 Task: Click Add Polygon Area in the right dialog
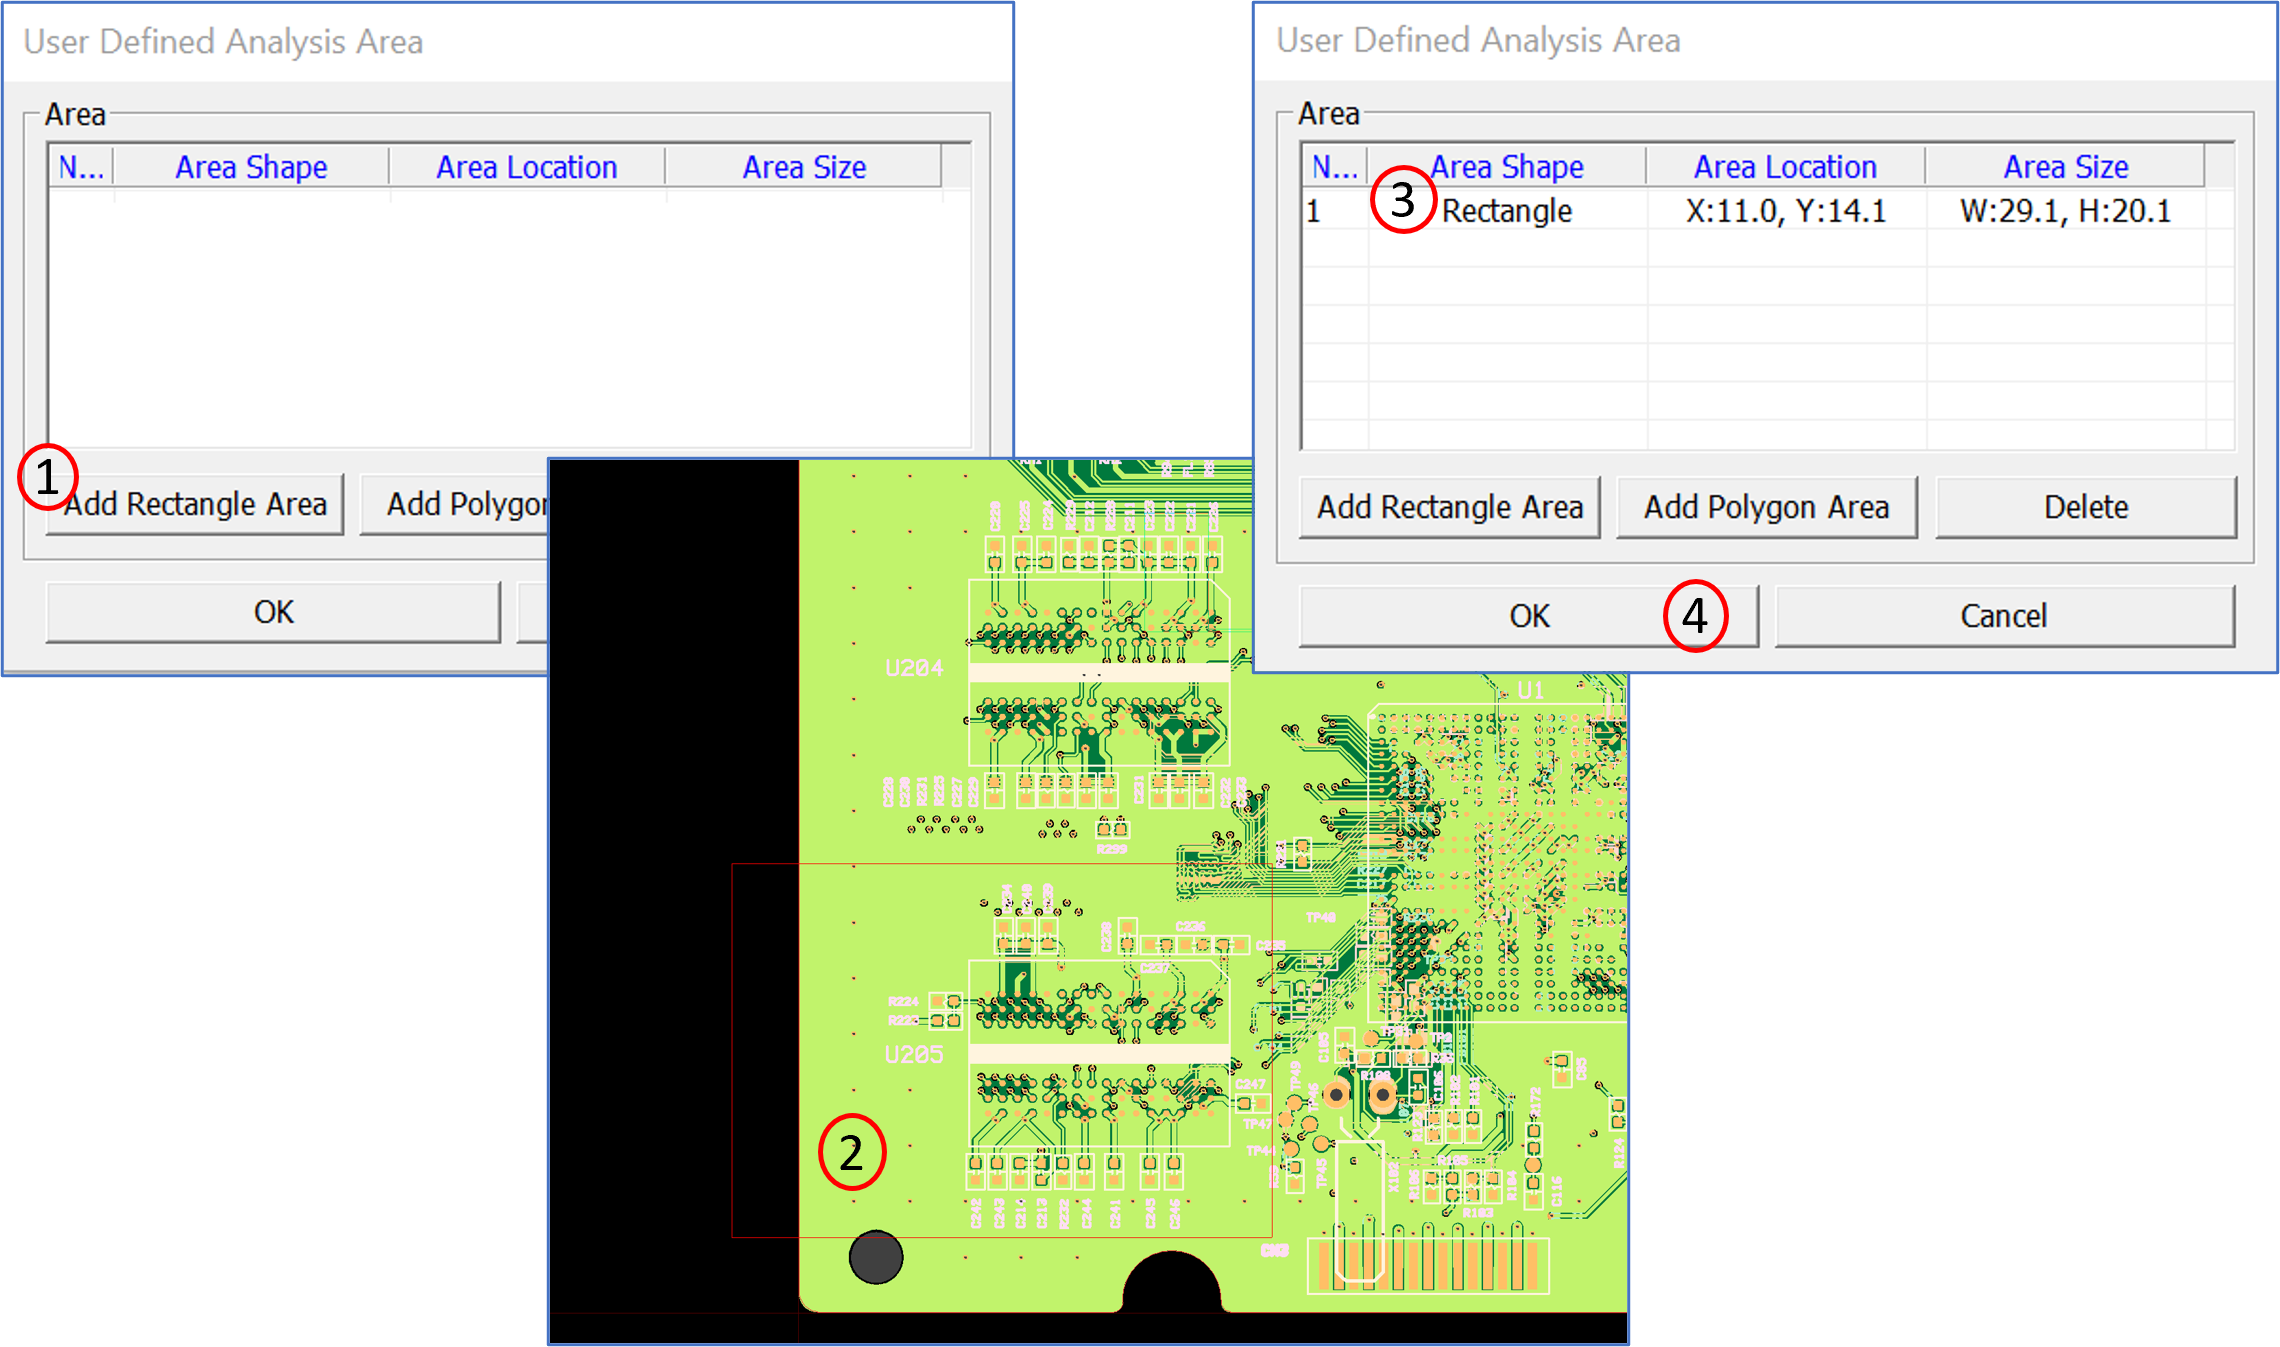click(x=1766, y=507)
